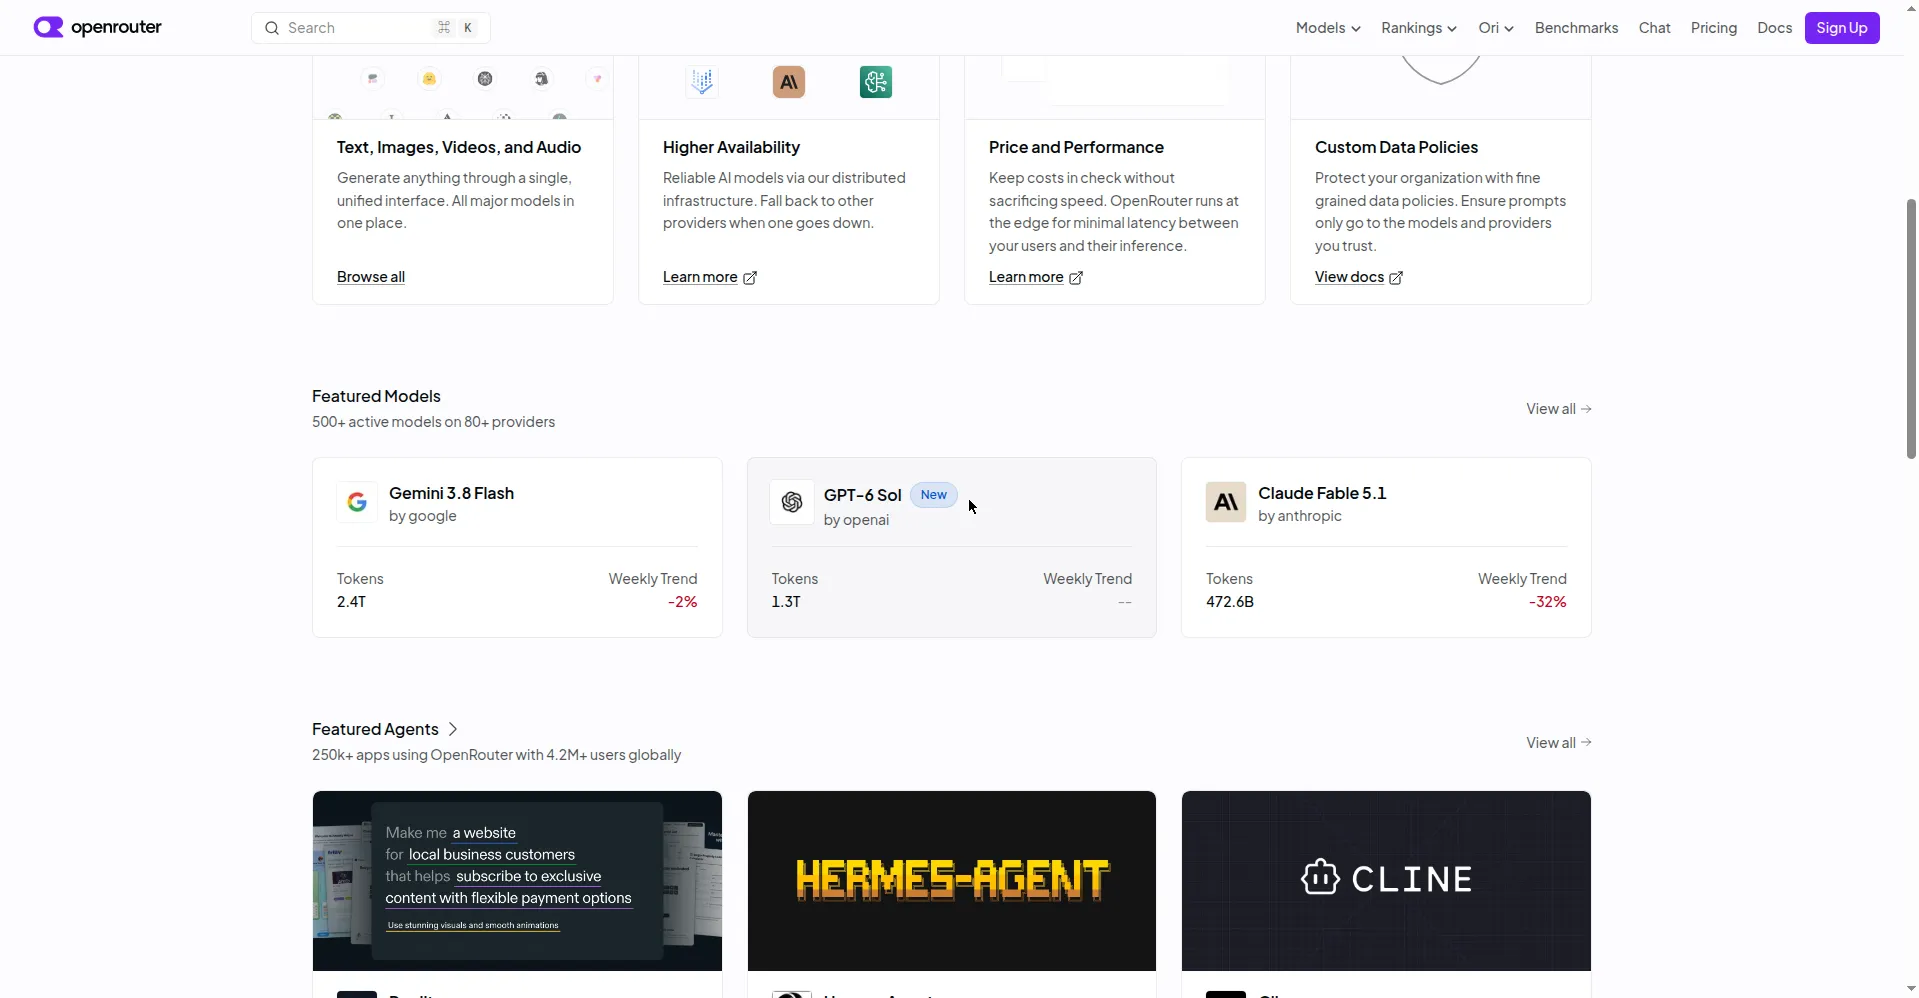Go to the Chat page
The image size is (1919, 998).
point(1654,28)
